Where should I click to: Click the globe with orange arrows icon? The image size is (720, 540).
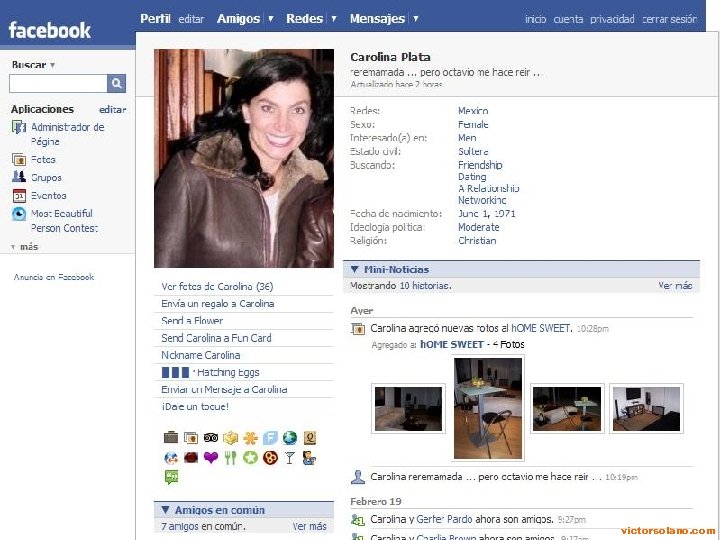click(171, 457)
